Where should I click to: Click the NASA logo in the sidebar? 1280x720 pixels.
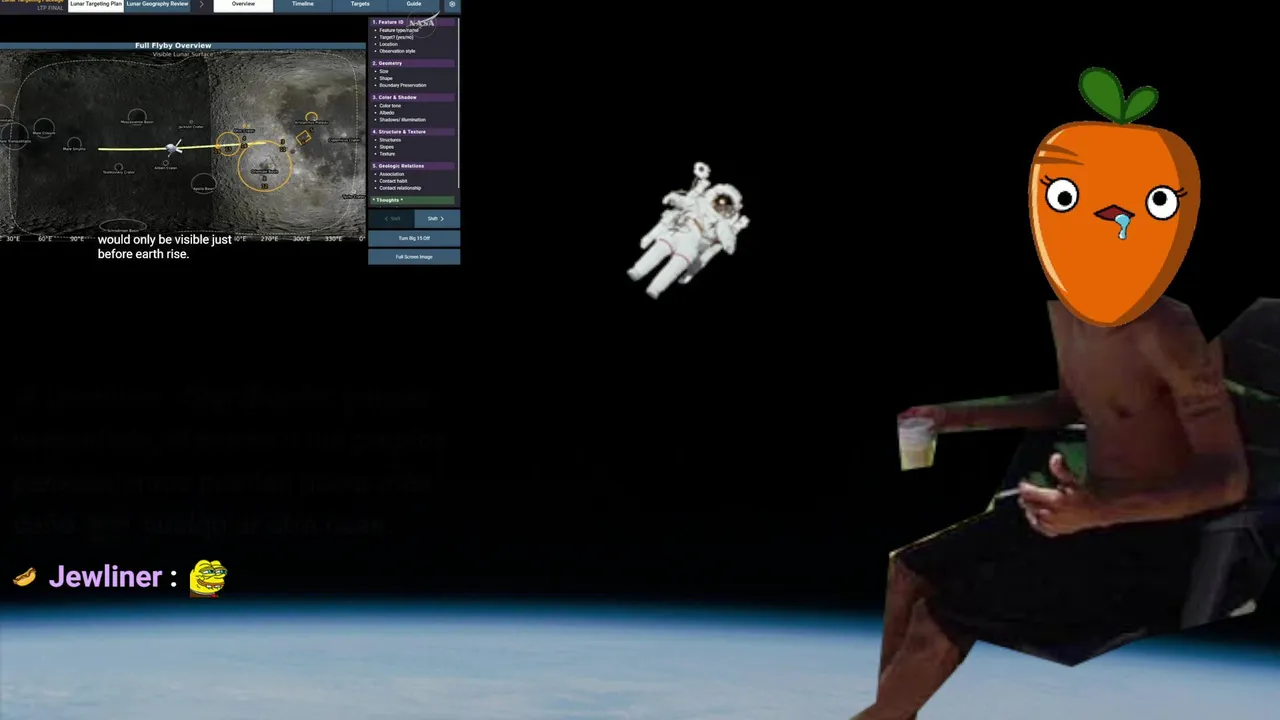(422, 23)
